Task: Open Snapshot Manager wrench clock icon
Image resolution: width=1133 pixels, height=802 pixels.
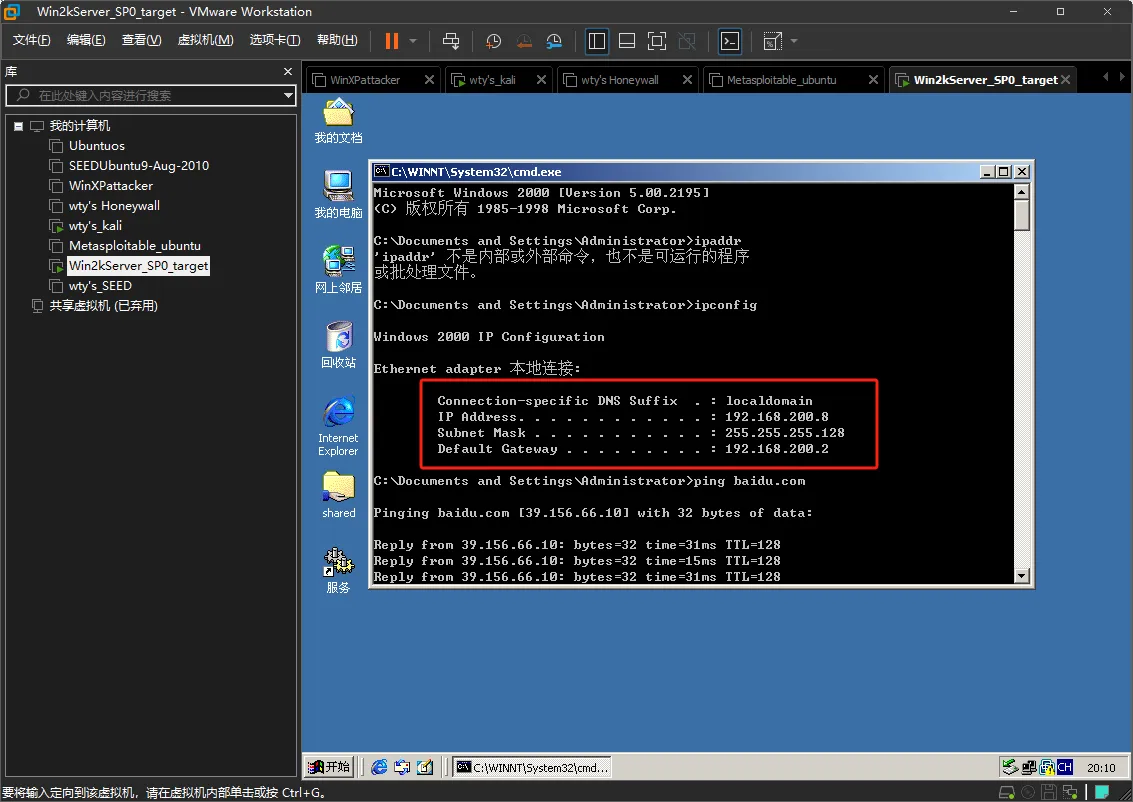Action: point(554,41)
